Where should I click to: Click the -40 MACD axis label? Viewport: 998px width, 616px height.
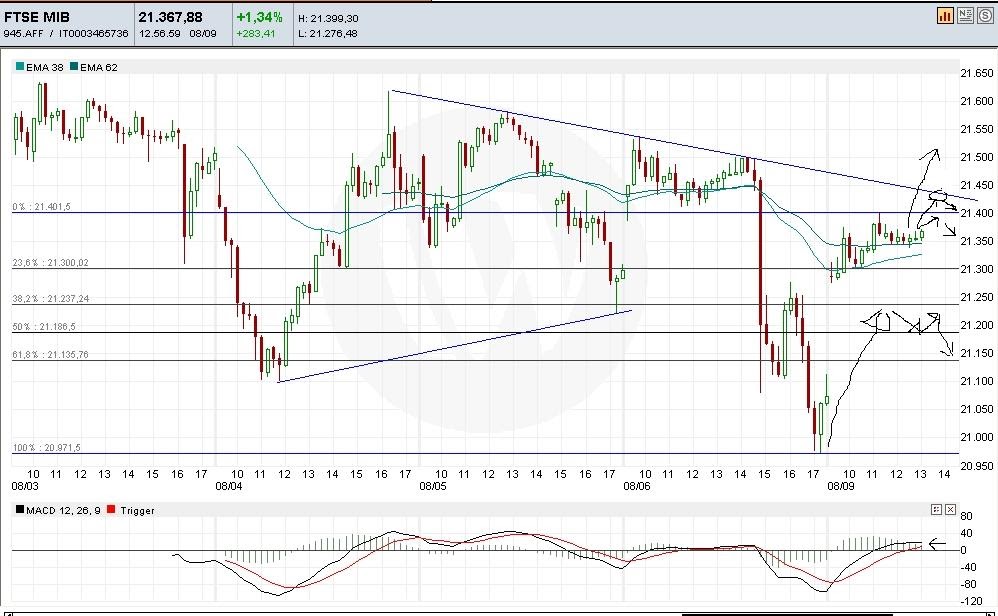[x=968, y=567]
